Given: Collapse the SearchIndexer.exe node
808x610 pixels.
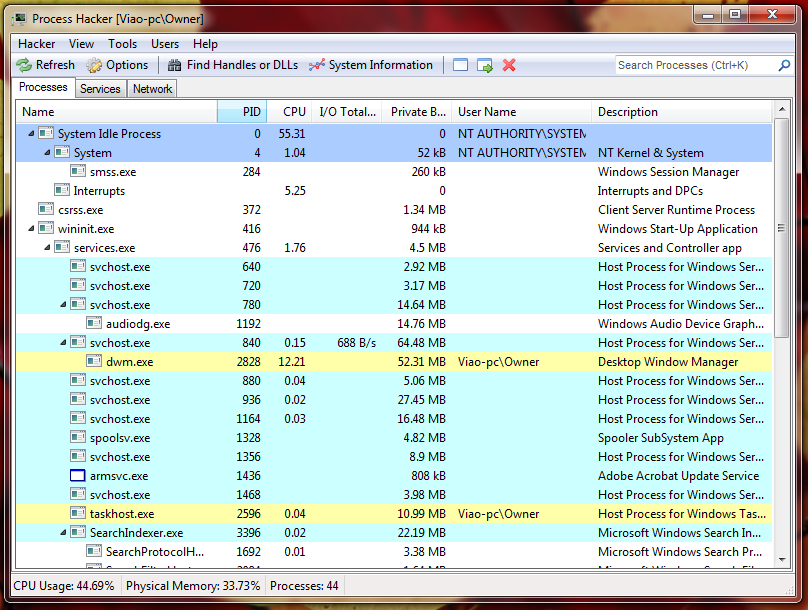Looking at the screenshot, I should pyautogui.click(x=63, y=532).
